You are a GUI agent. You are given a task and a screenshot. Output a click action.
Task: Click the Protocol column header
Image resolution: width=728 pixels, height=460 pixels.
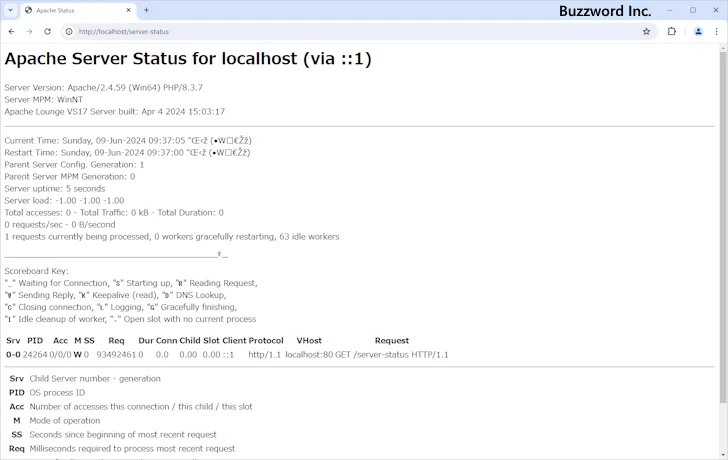[266, 341]
